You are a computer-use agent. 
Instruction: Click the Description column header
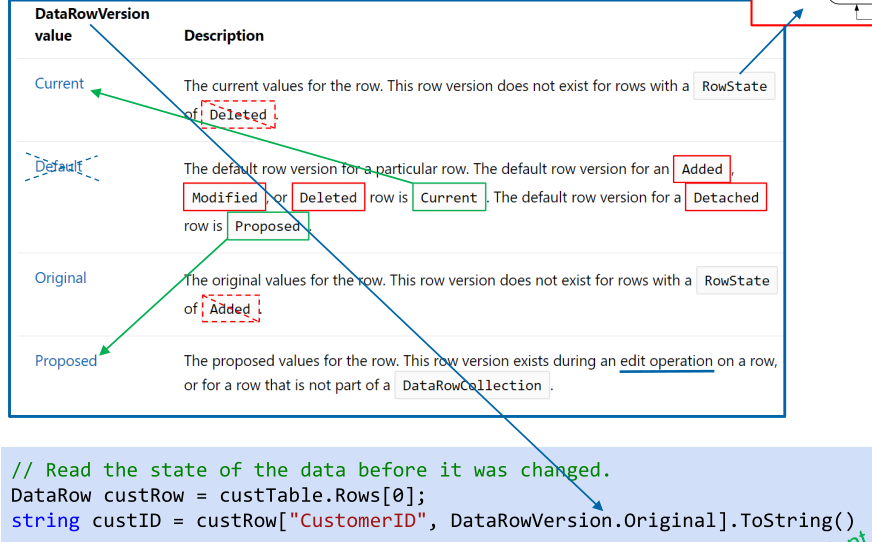pos(224,36)
